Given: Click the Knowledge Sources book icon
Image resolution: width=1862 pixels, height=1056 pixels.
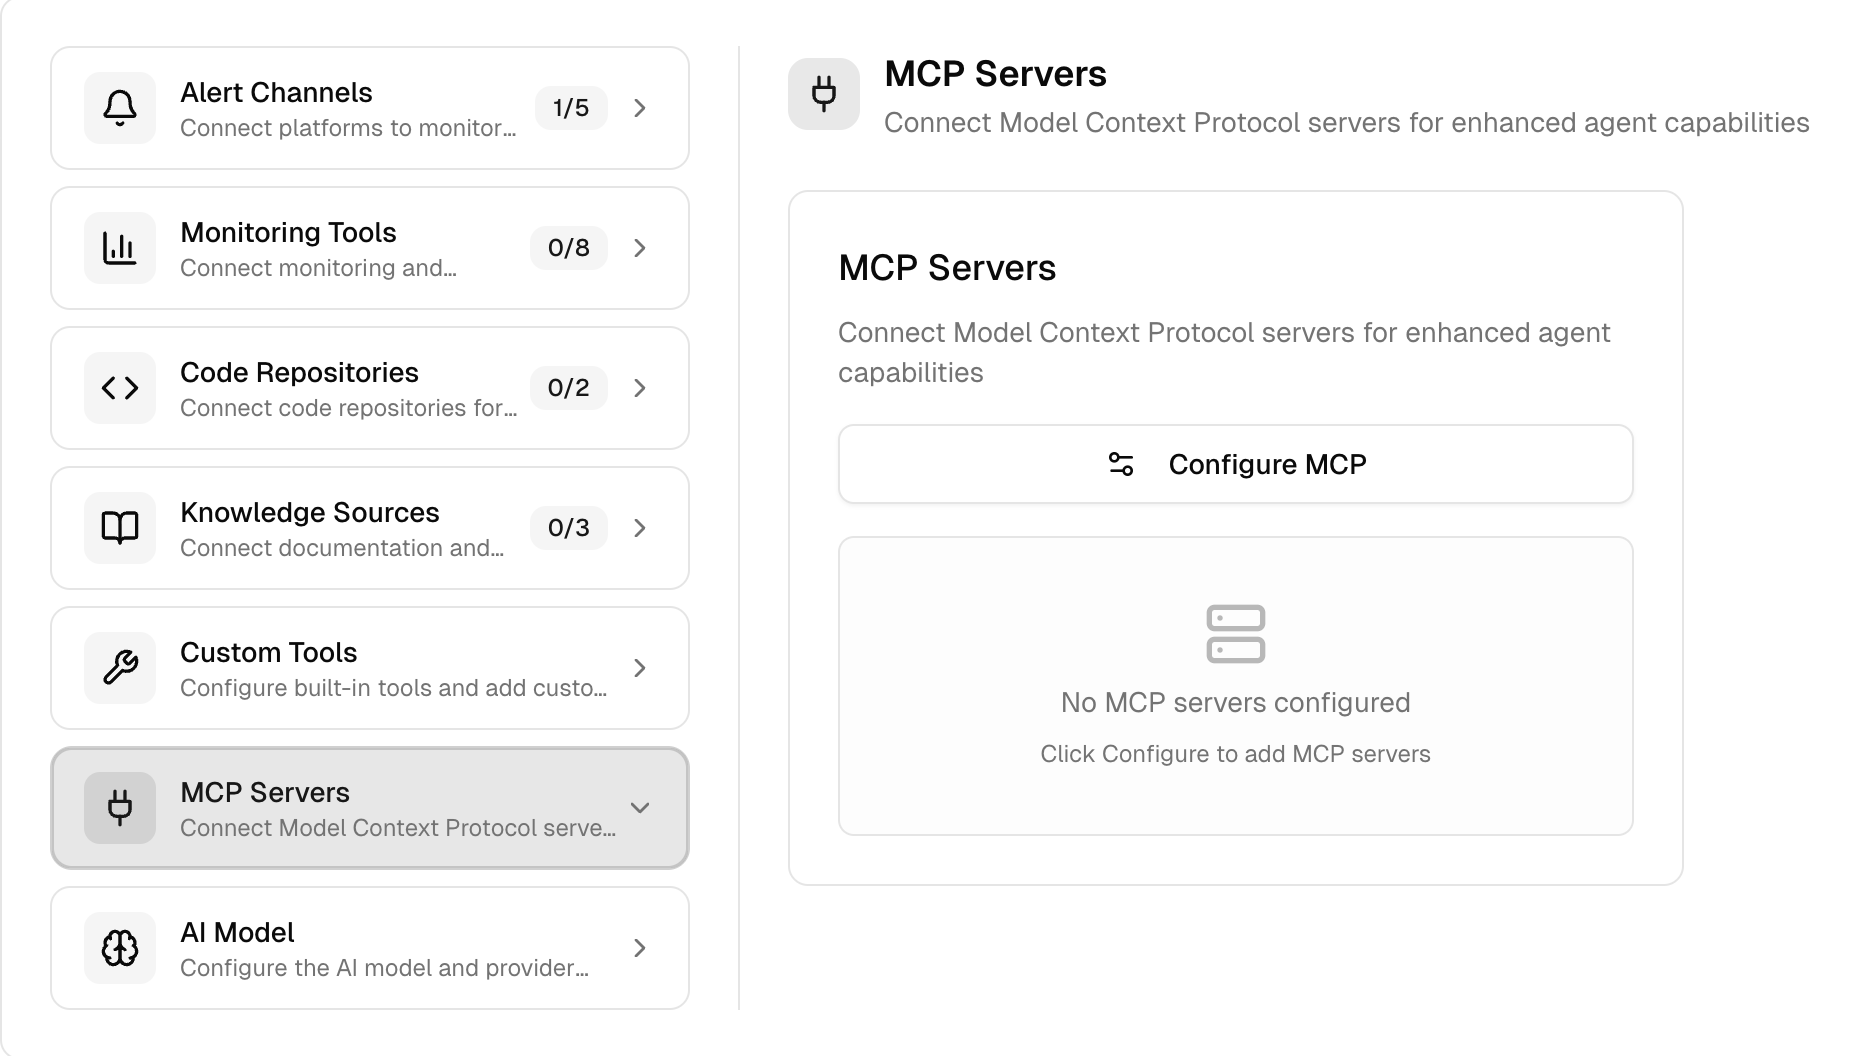Looking at the screenshot, I should [119, 528].
